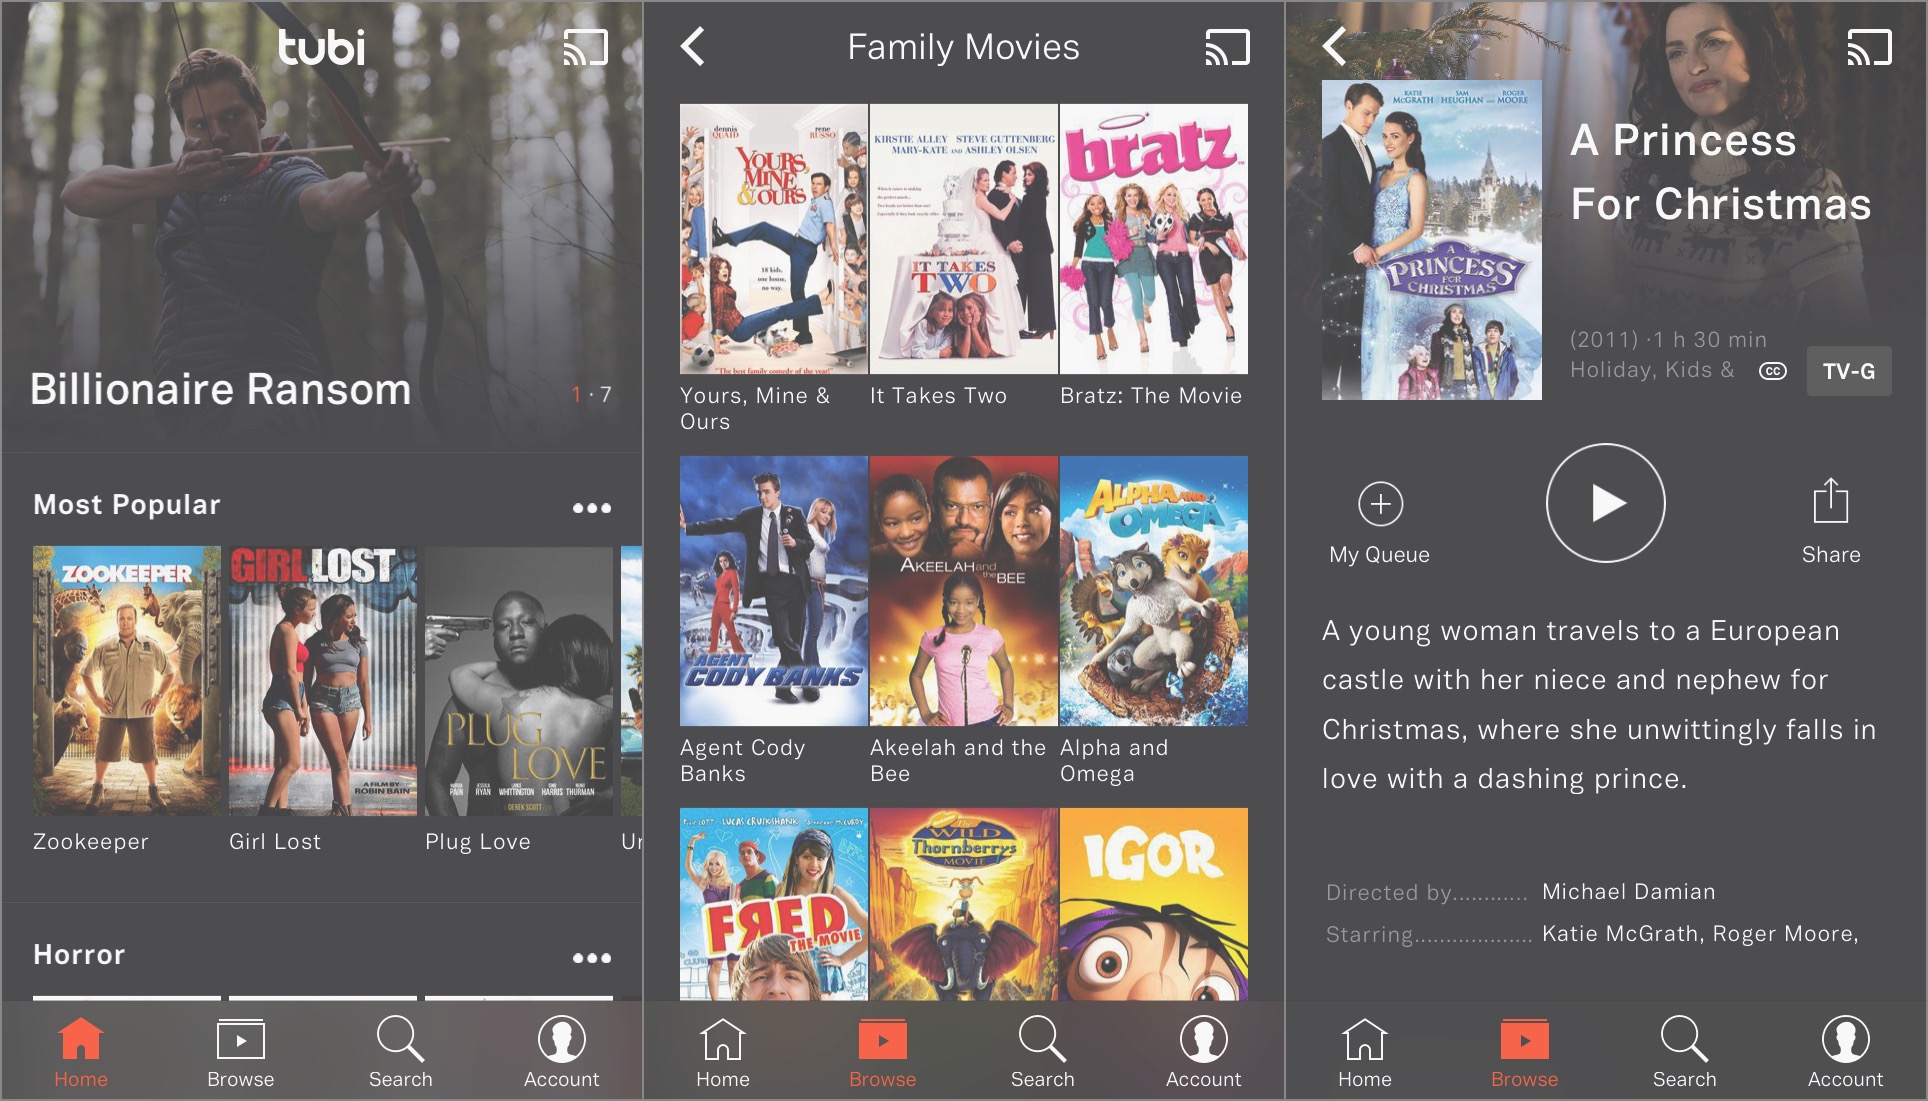Tap the starring names Katie McGrath, Roger Moore
This screenshot has height=1101, width=1928.
pos(1700,933)
